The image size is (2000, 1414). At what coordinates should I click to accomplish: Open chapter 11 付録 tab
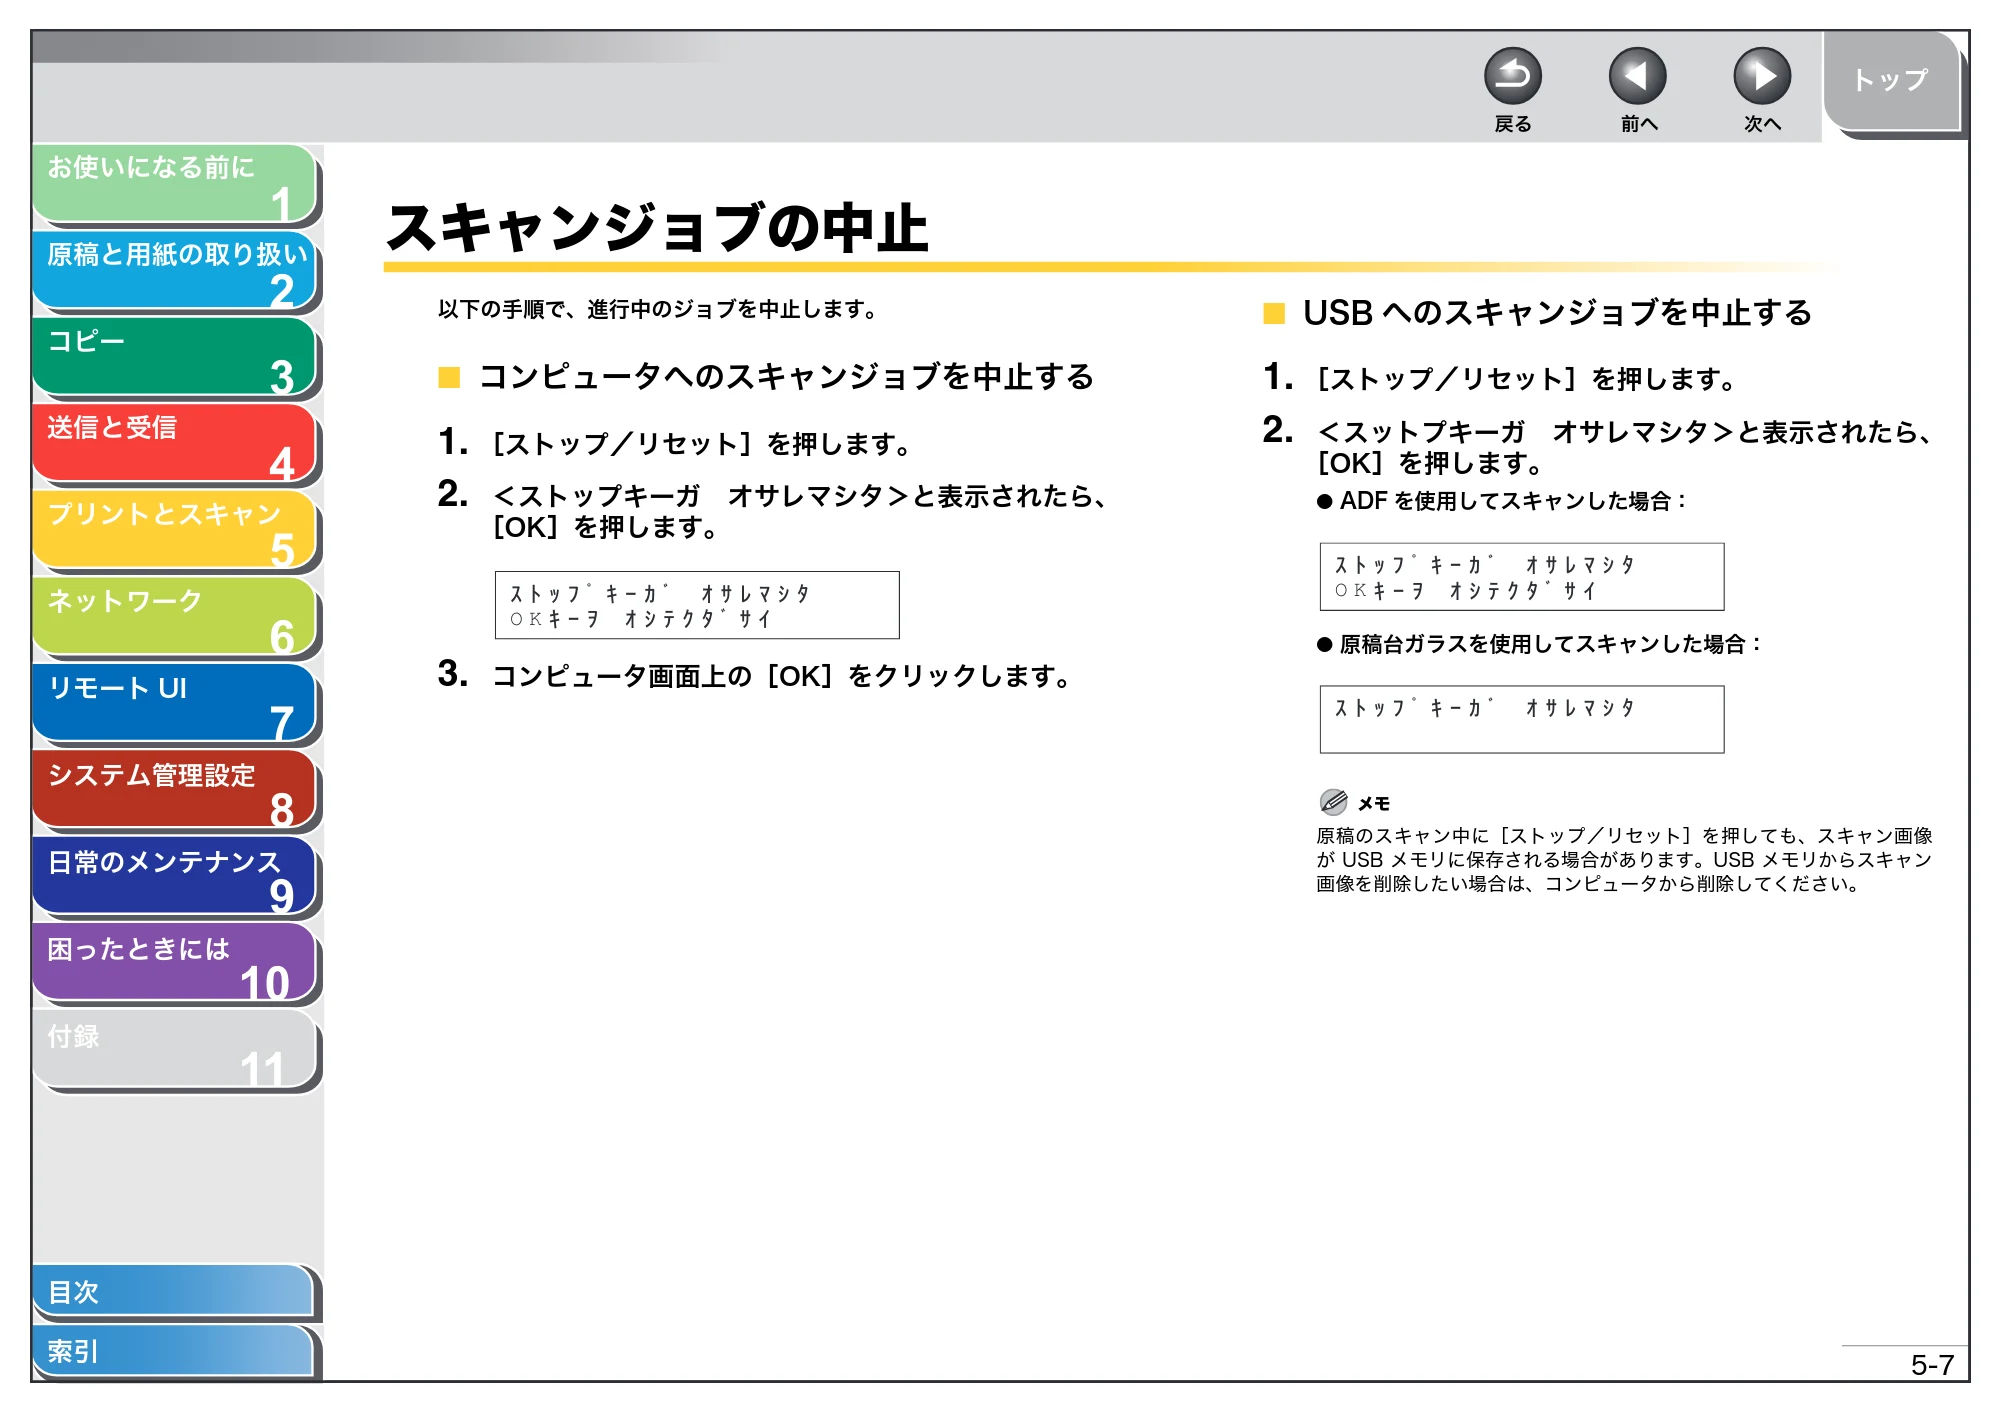point(175,1050)
